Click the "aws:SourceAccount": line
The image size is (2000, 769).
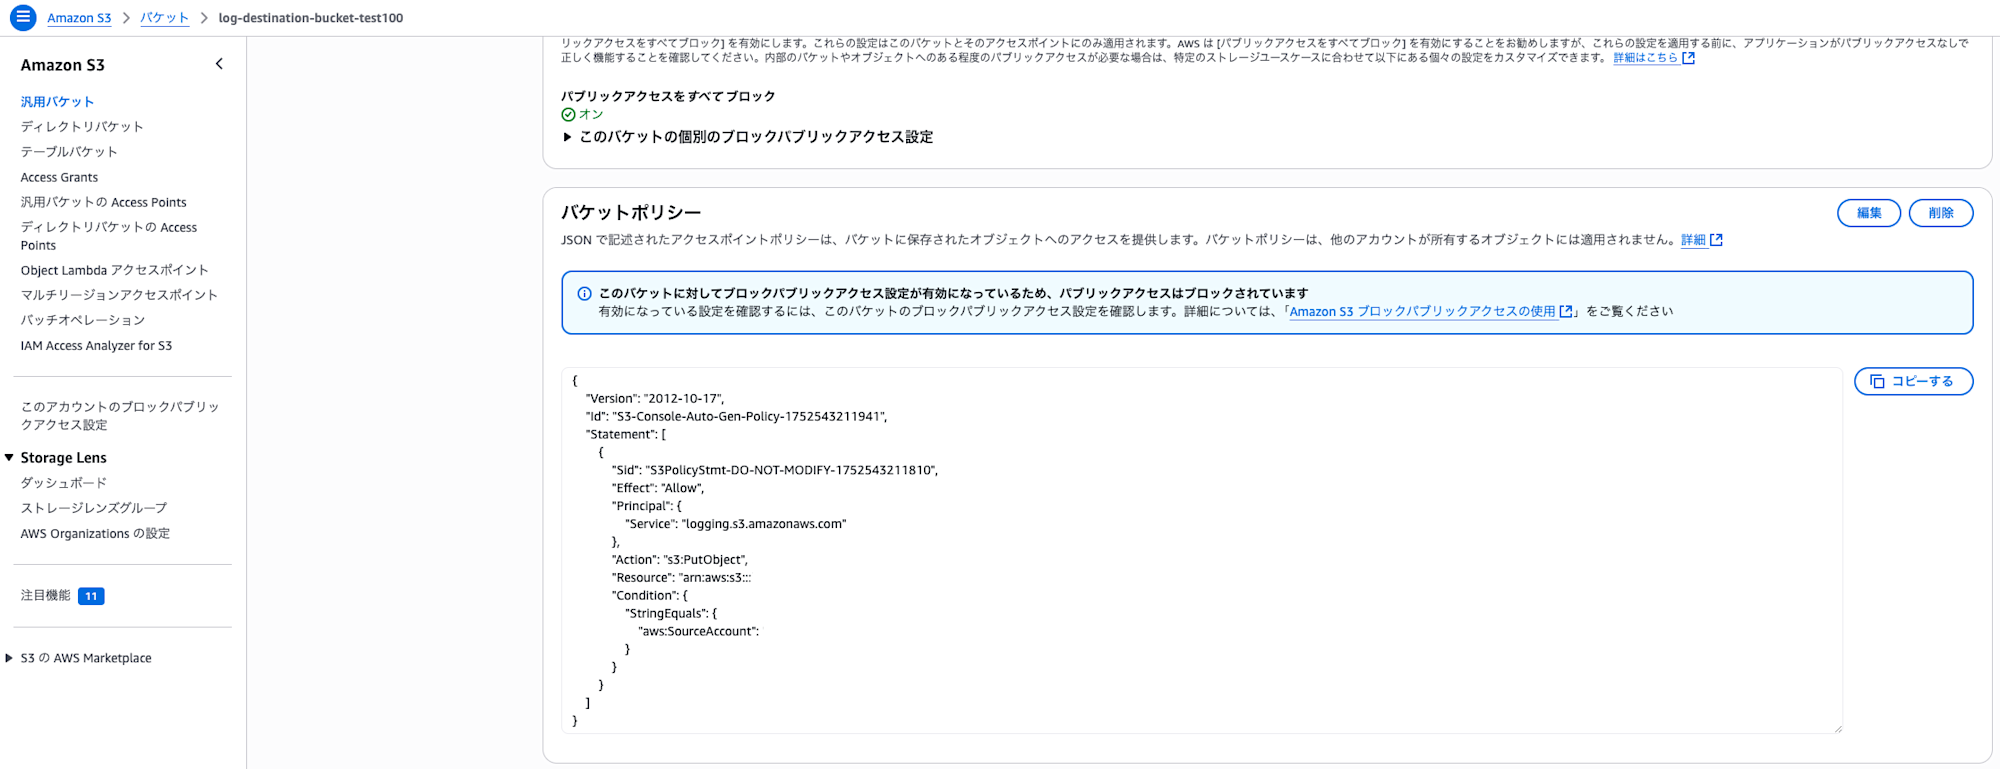(699, 632)
